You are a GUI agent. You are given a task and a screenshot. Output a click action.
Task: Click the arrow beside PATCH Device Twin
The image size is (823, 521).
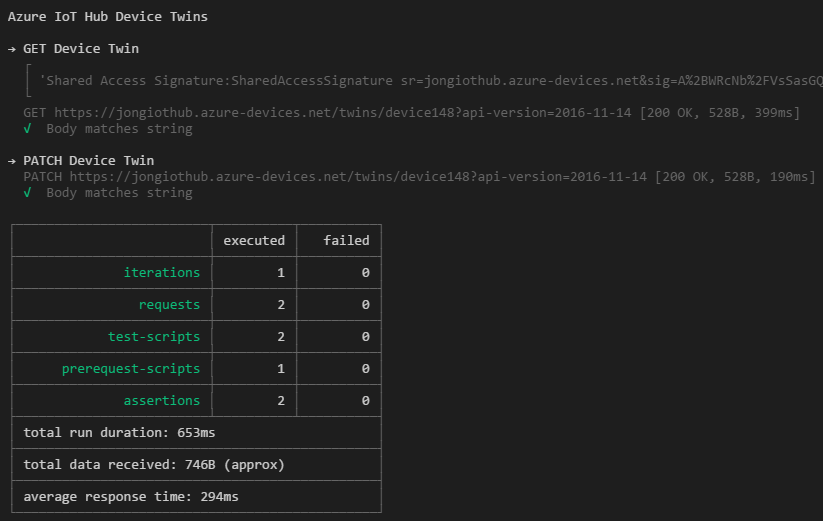(12, 161)
